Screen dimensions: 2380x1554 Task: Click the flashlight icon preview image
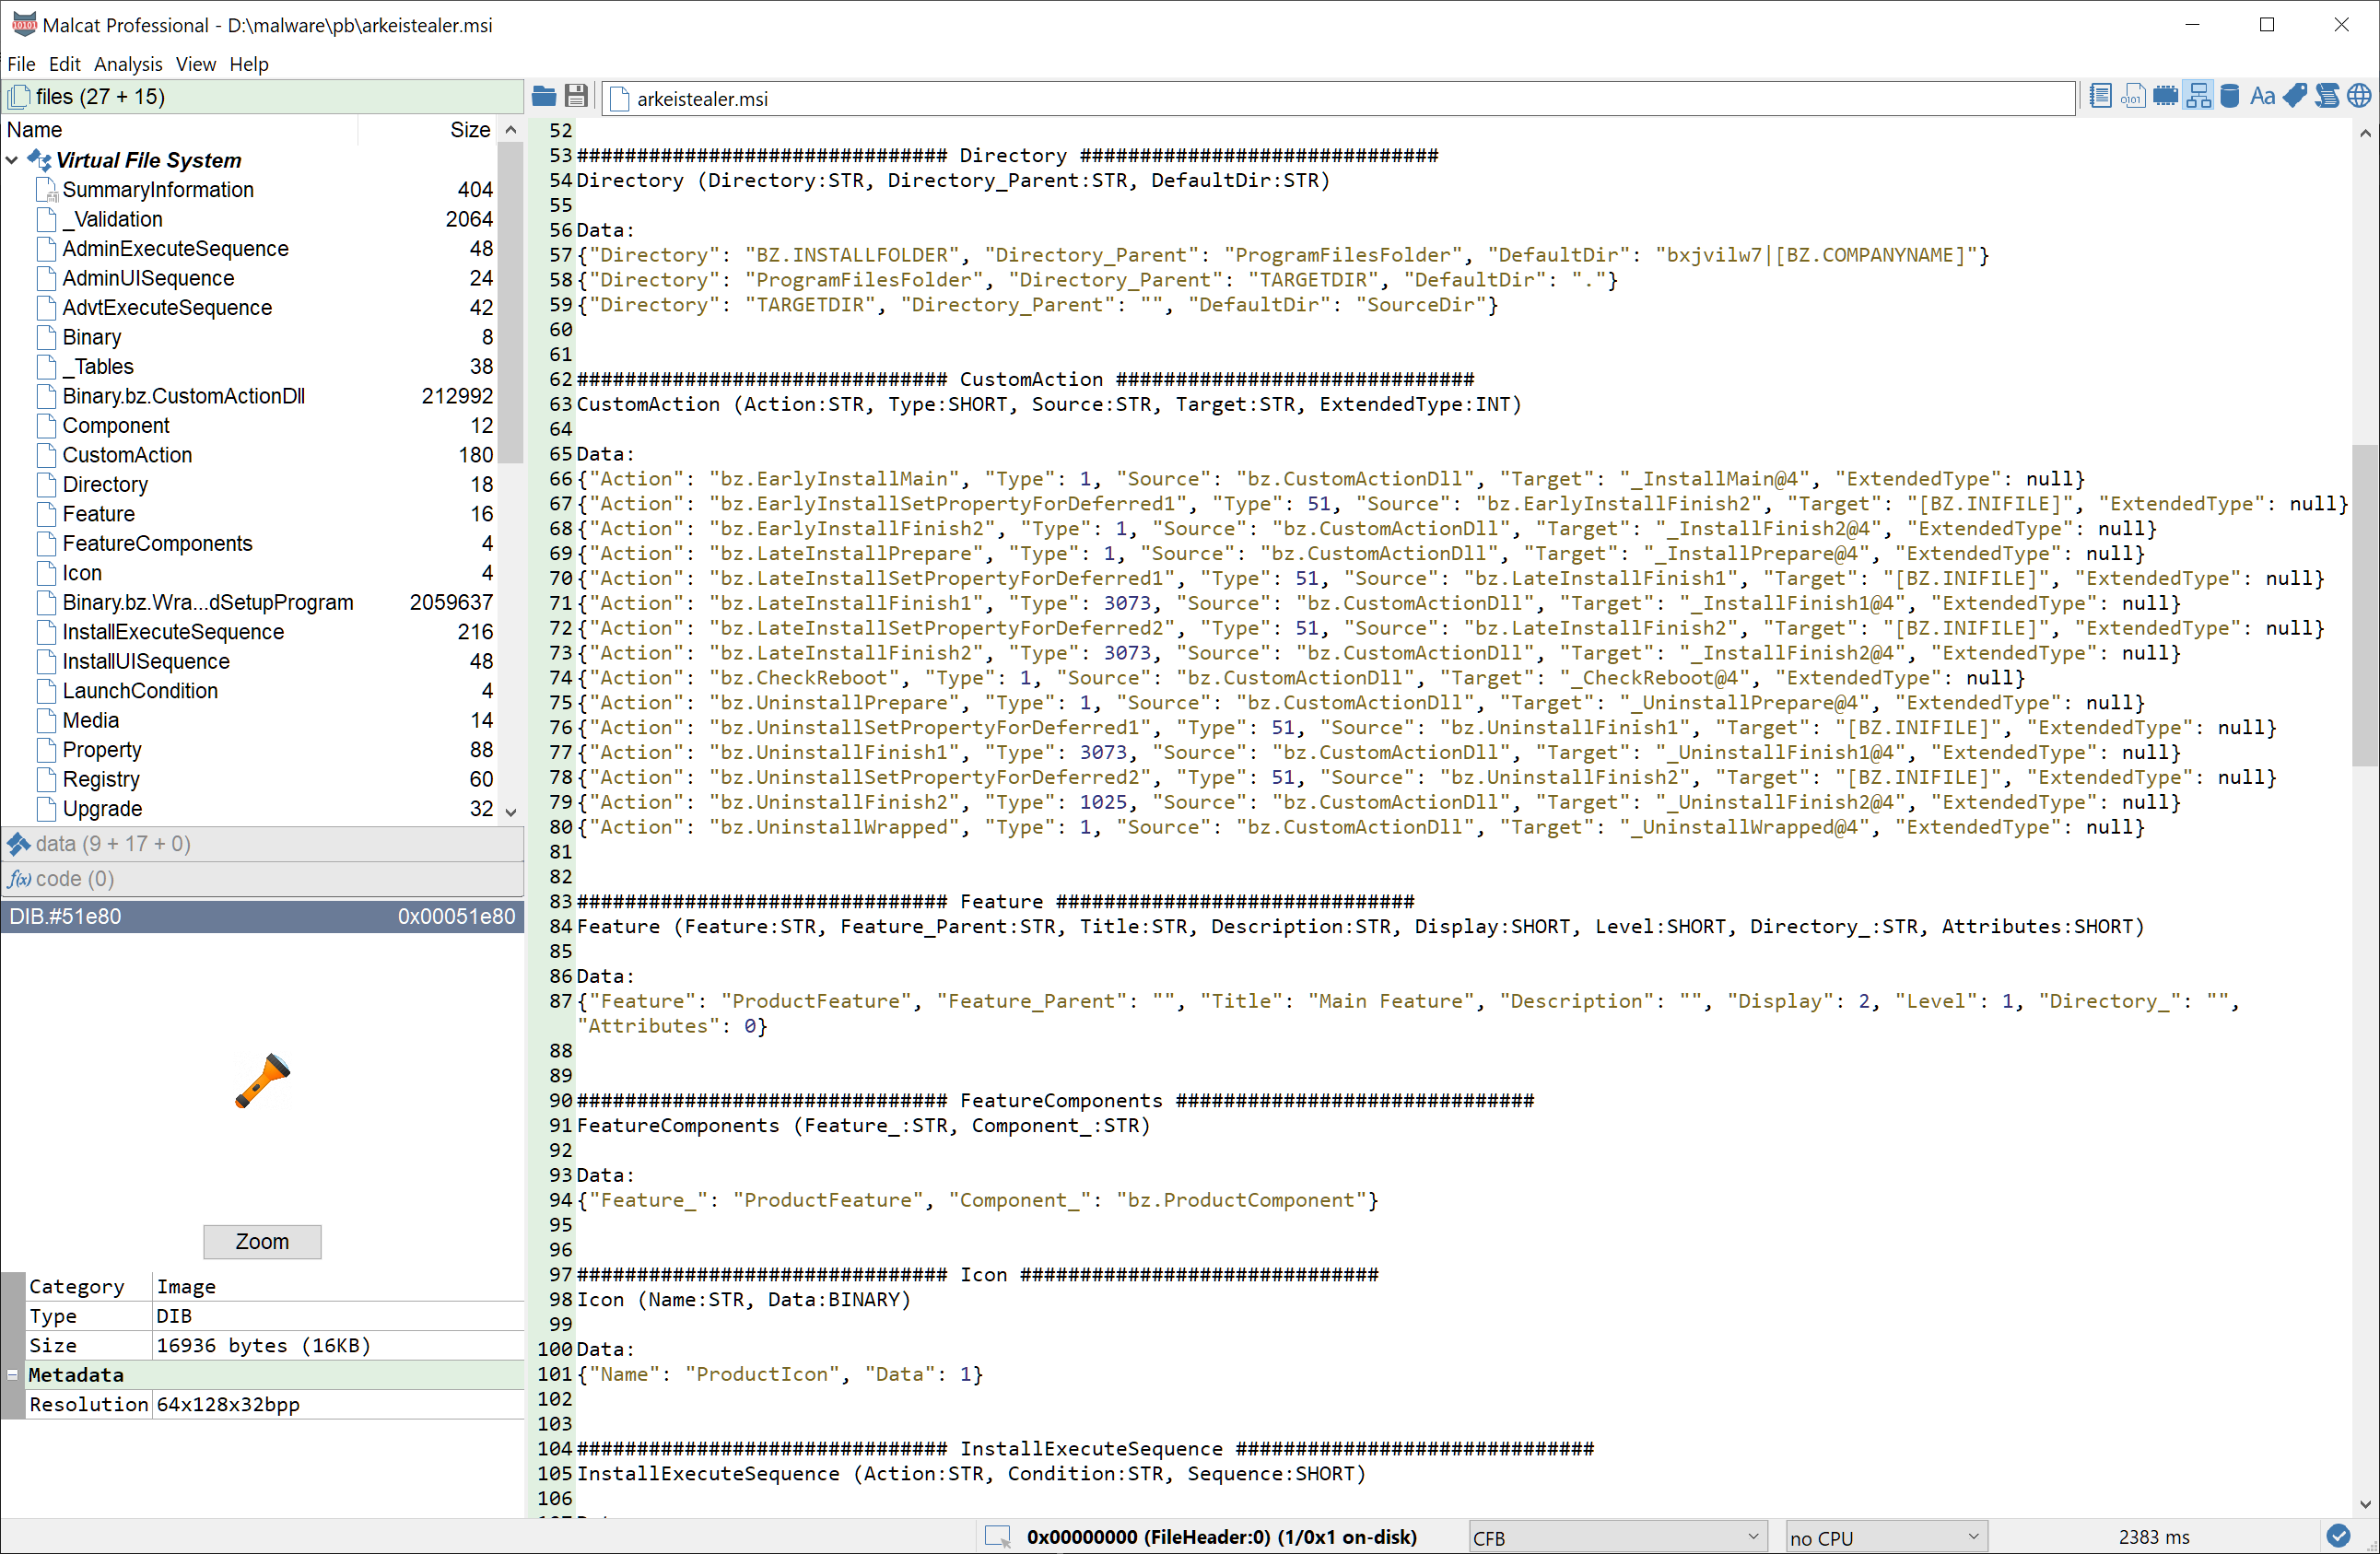click(262, 1081)
